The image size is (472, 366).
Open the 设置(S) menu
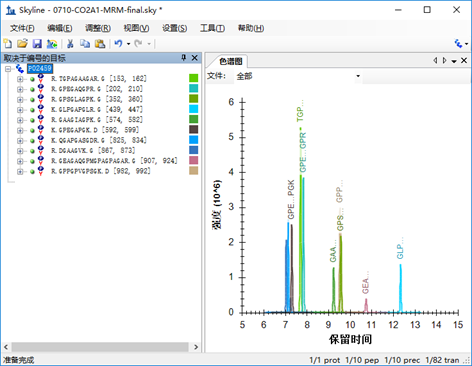click(x=174, y=28)
